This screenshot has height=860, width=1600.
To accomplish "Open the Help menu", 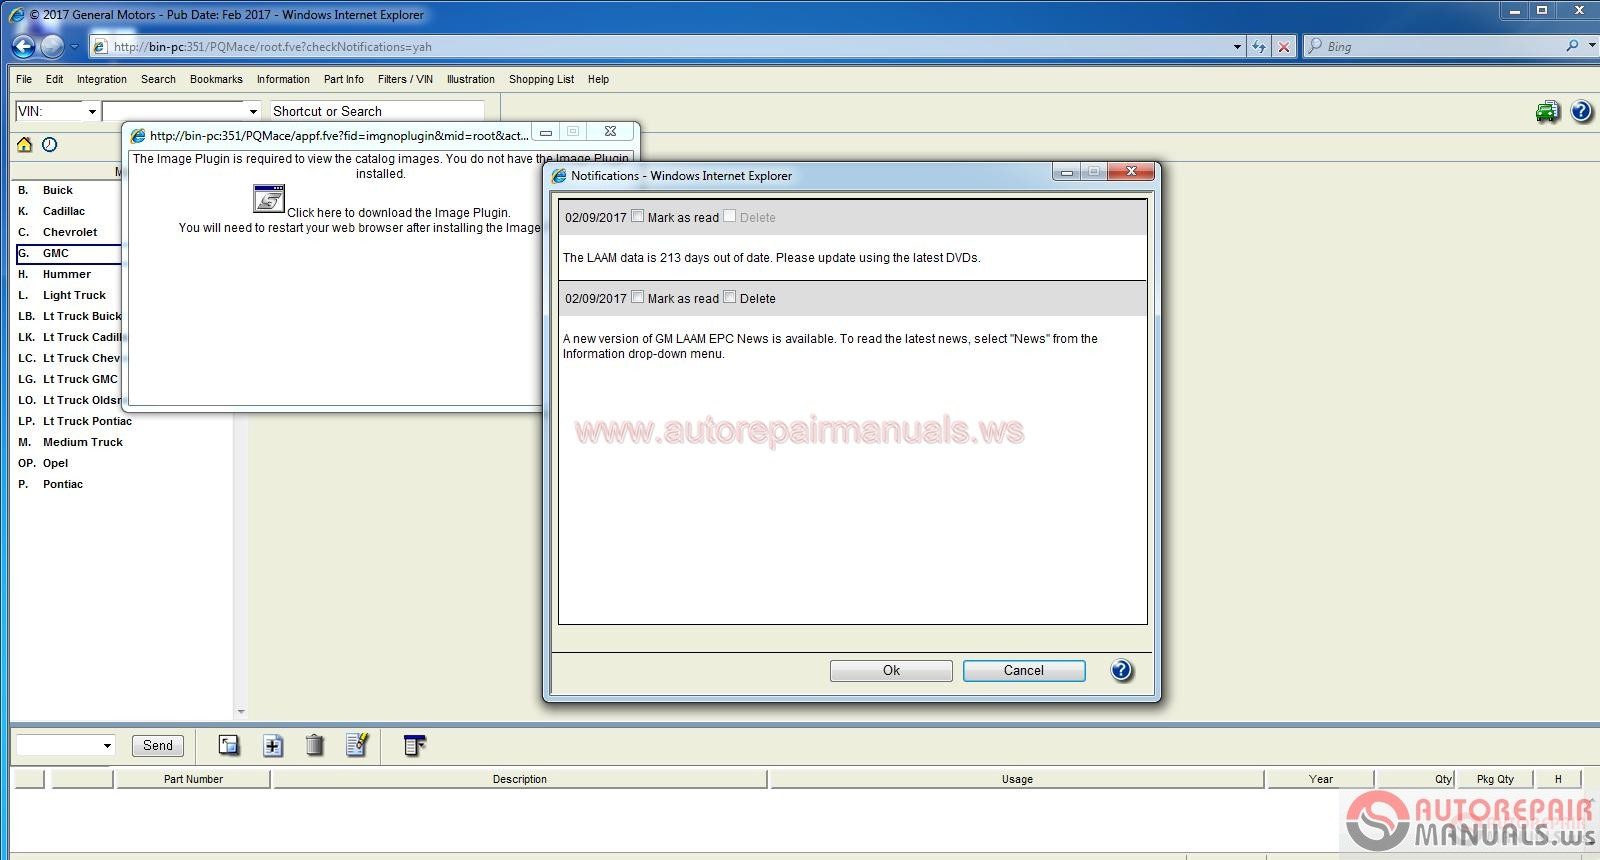I will pos(598,79).
